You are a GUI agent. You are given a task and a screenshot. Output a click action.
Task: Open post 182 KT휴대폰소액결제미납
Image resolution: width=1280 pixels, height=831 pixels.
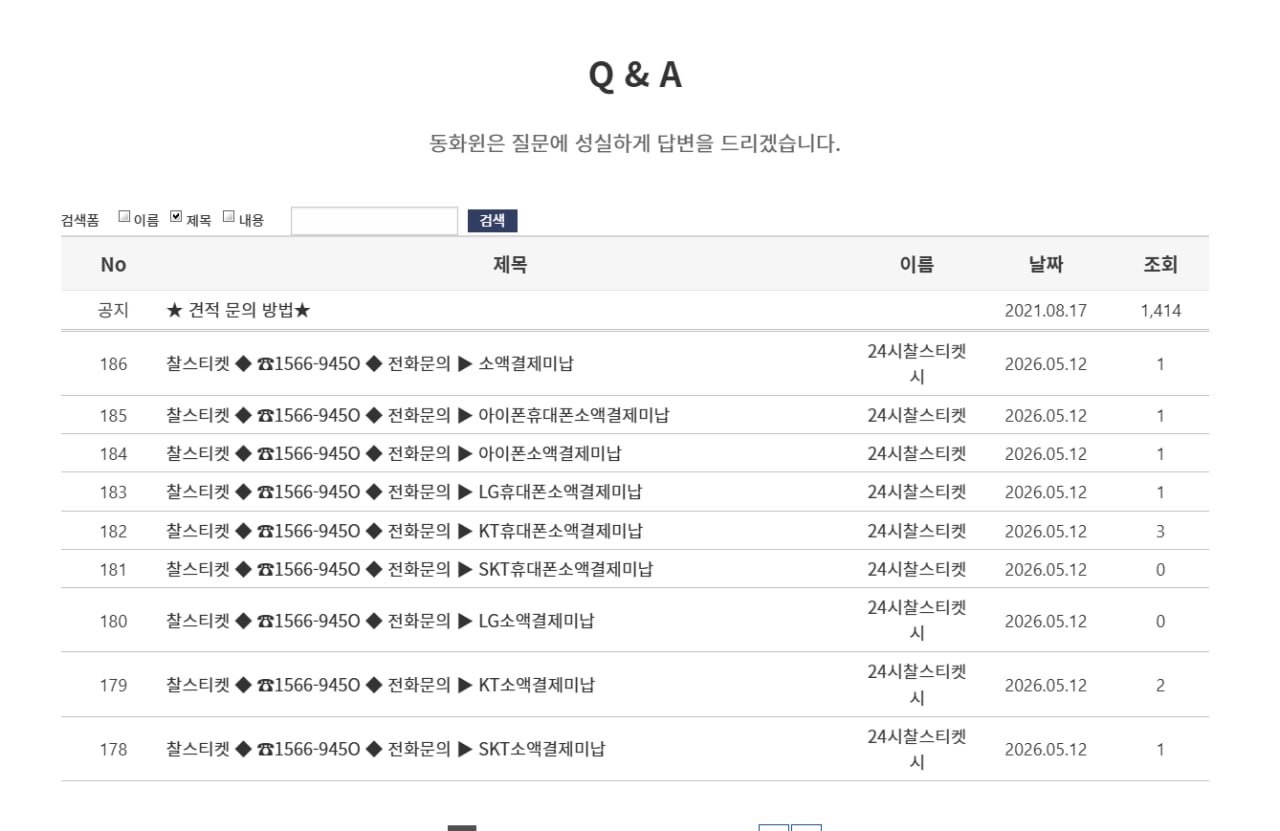click(x=404, y=531)
